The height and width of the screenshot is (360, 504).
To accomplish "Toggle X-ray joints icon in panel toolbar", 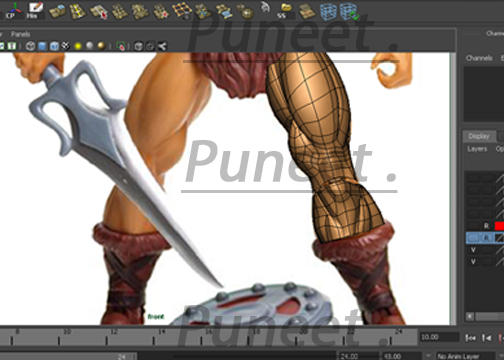I will pos(150,46).
